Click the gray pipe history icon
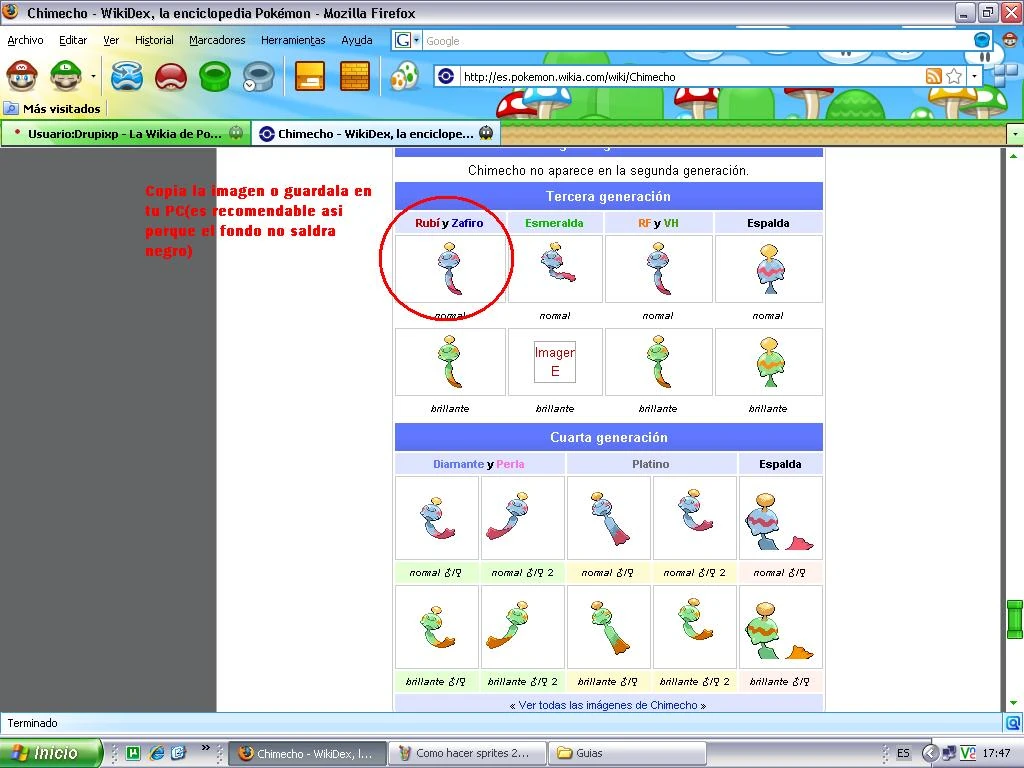 (259, 76)
